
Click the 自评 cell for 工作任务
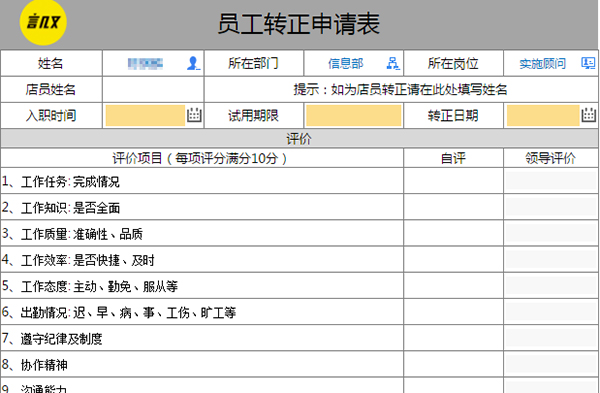point(453,181)
